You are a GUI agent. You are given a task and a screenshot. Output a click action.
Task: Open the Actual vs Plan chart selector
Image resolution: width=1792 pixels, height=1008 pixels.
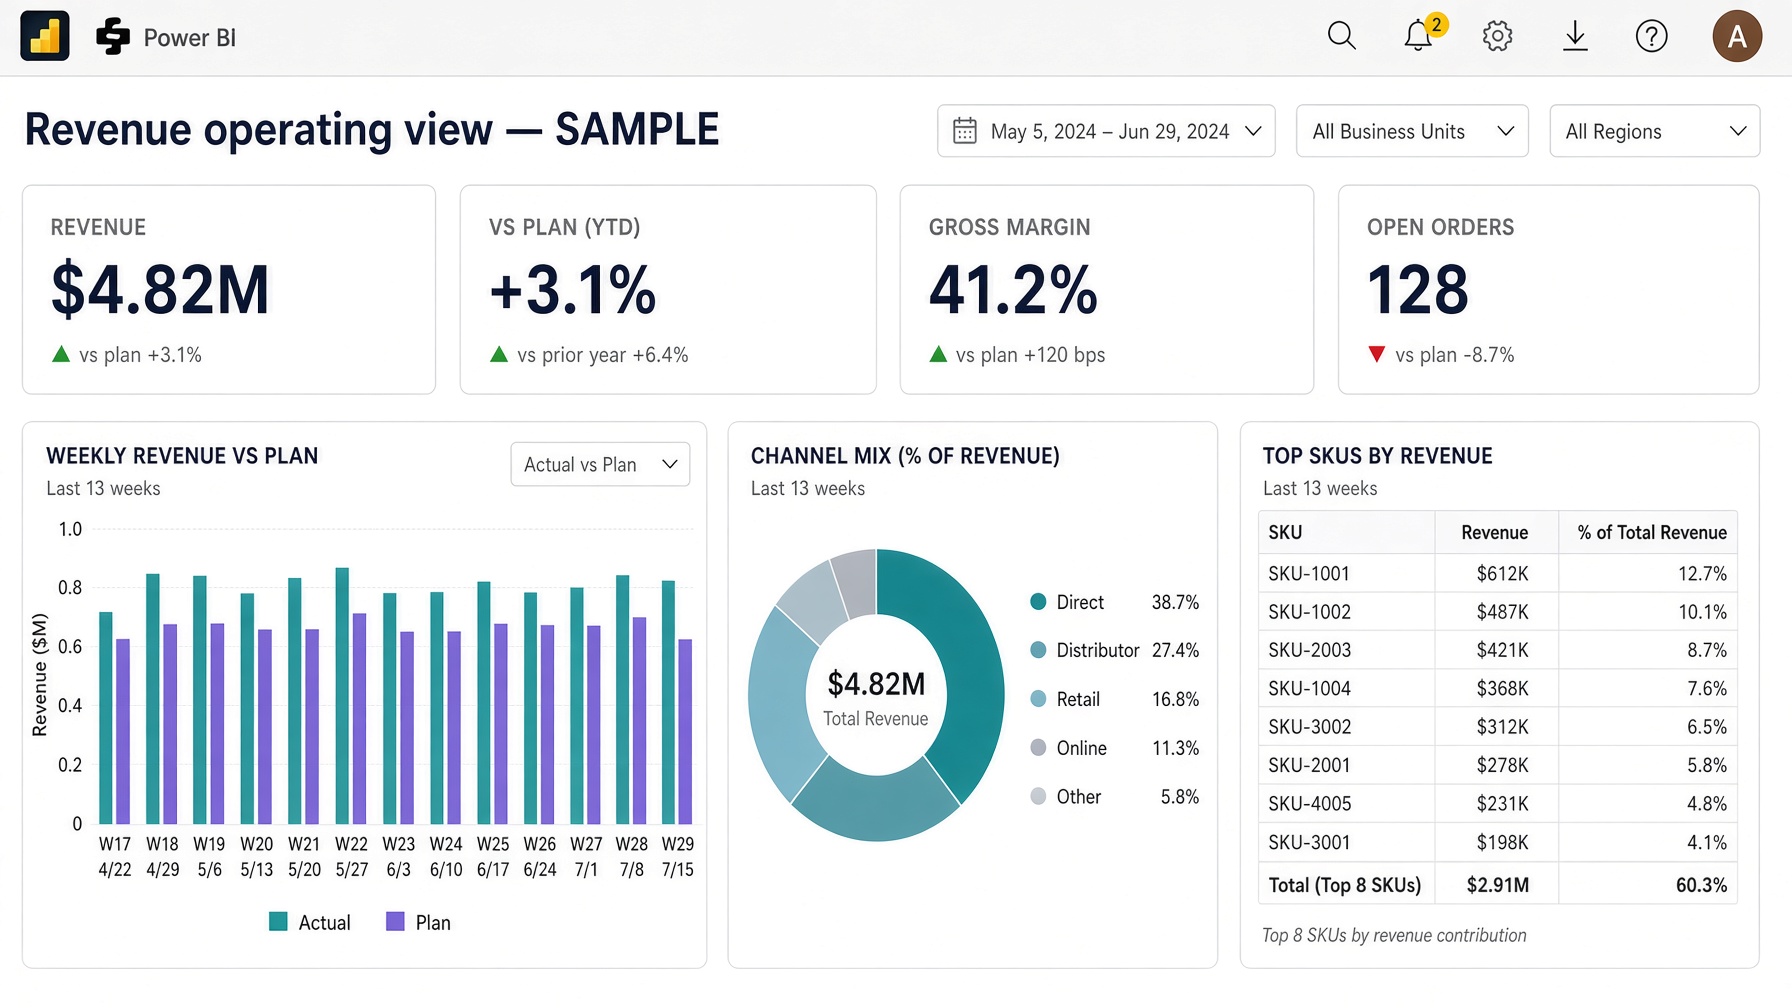point(600,464)
